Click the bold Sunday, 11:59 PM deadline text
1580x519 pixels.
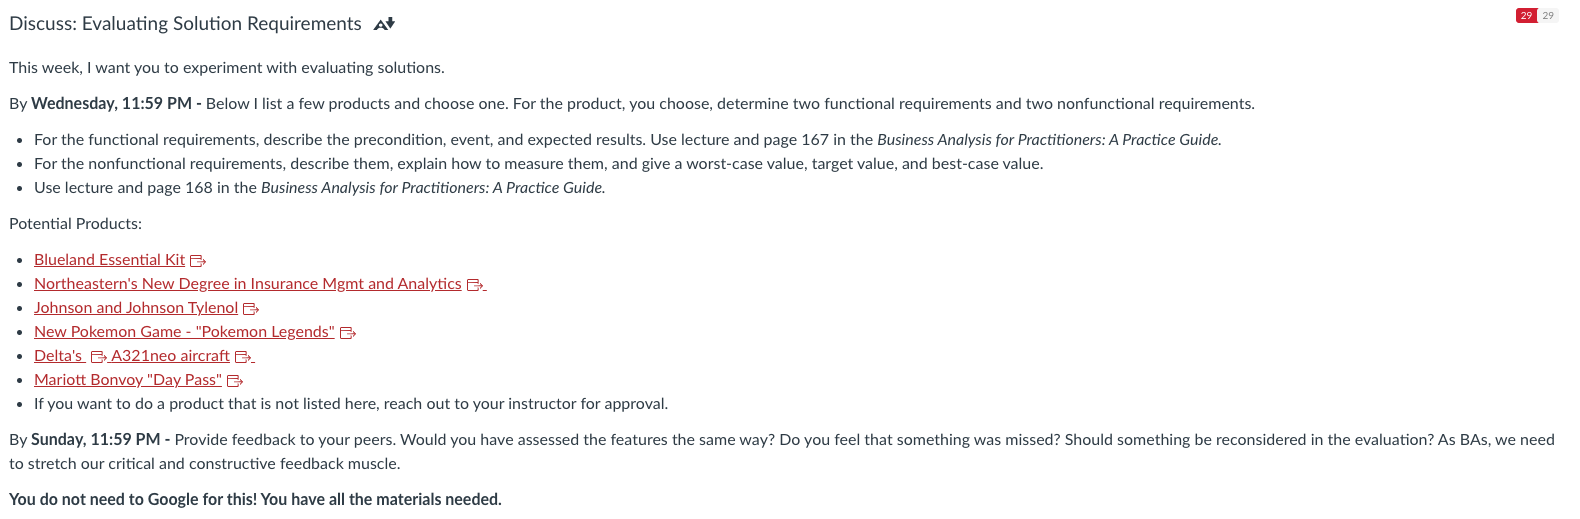click(96, 440)
